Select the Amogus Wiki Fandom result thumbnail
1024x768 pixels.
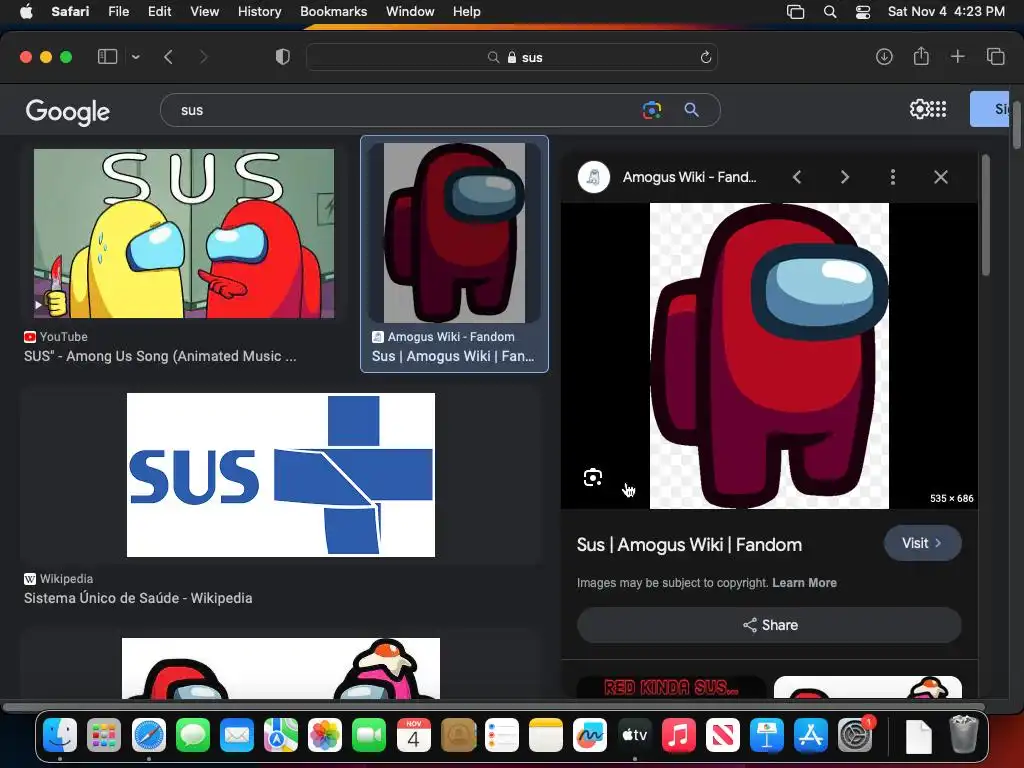[x=455, y=233]
